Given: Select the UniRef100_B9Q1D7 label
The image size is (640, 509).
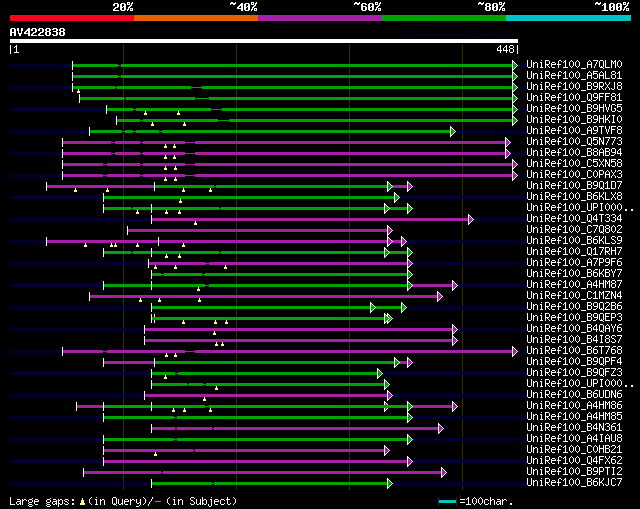Looking at the screenshot, I should coord(574,186).
